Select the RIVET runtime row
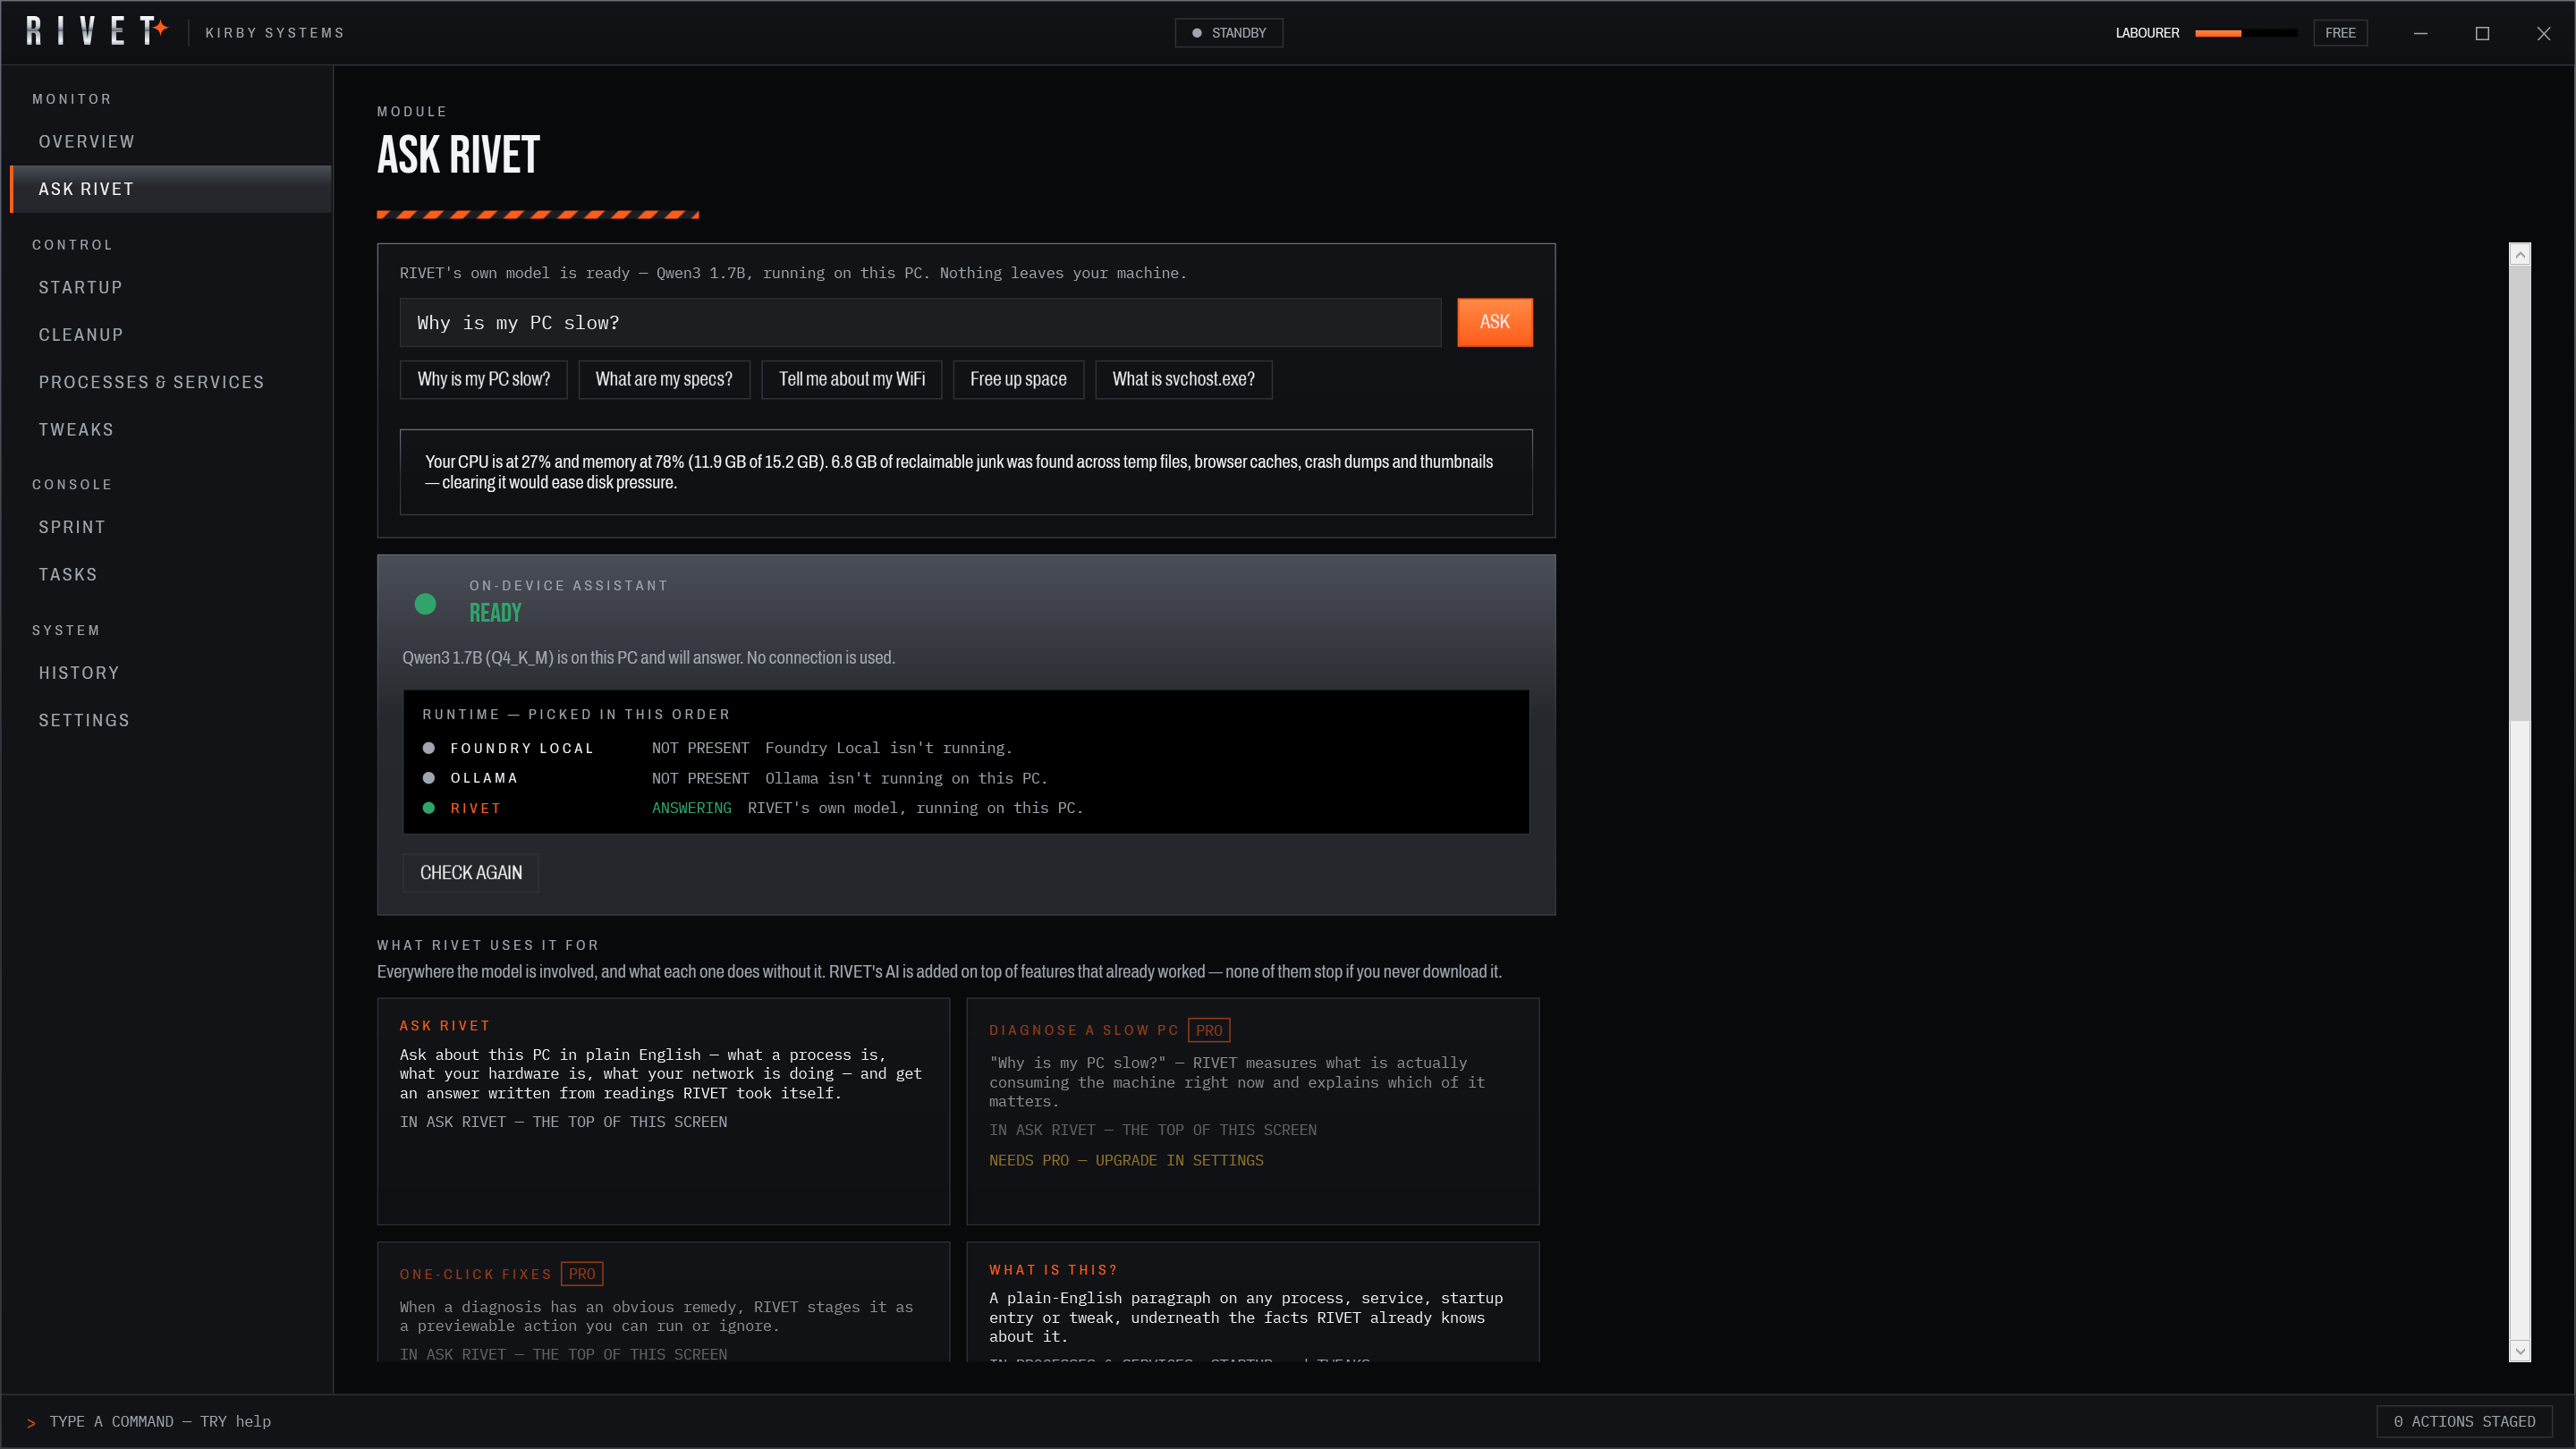The image size is (2576, 1449). click(965, 808)
